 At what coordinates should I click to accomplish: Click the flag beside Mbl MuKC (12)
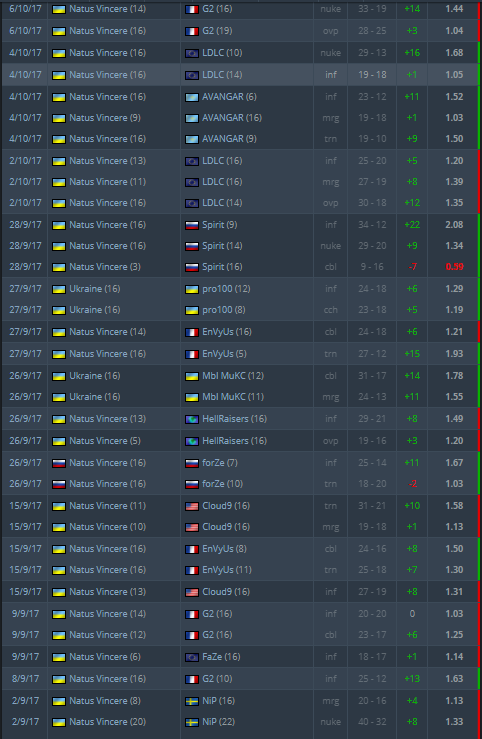191,377
